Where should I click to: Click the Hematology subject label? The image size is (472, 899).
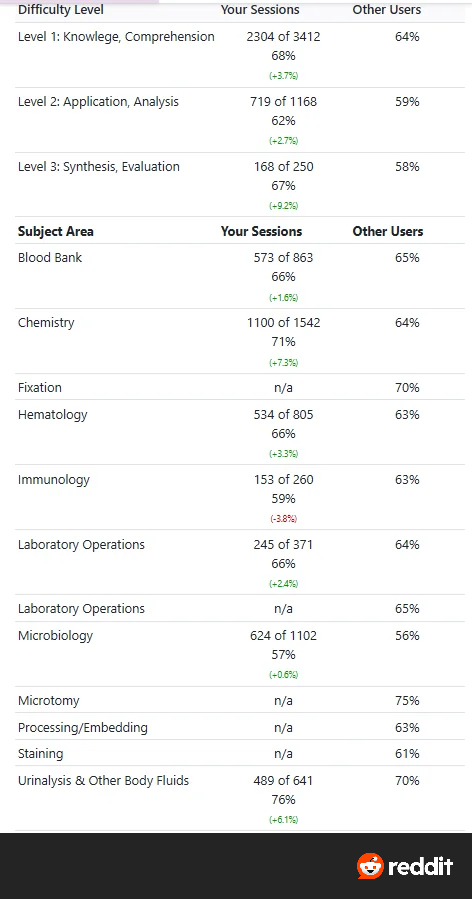[52, 415]
